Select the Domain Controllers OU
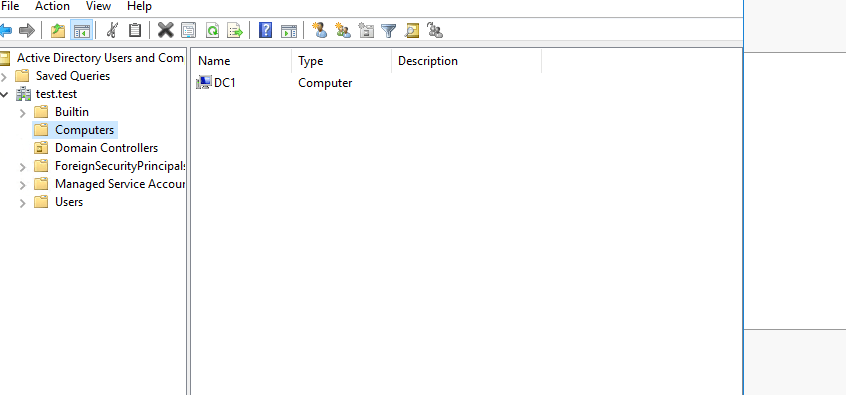Image resolution: width=846 pixels, height=395 pixels. [106, 148]
